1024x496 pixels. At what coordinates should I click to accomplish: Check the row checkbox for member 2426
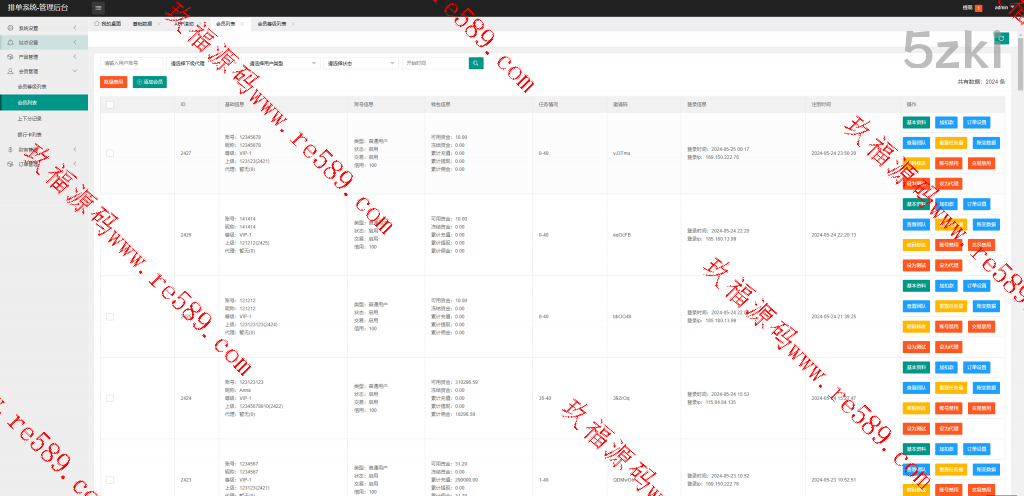(110, 235)
